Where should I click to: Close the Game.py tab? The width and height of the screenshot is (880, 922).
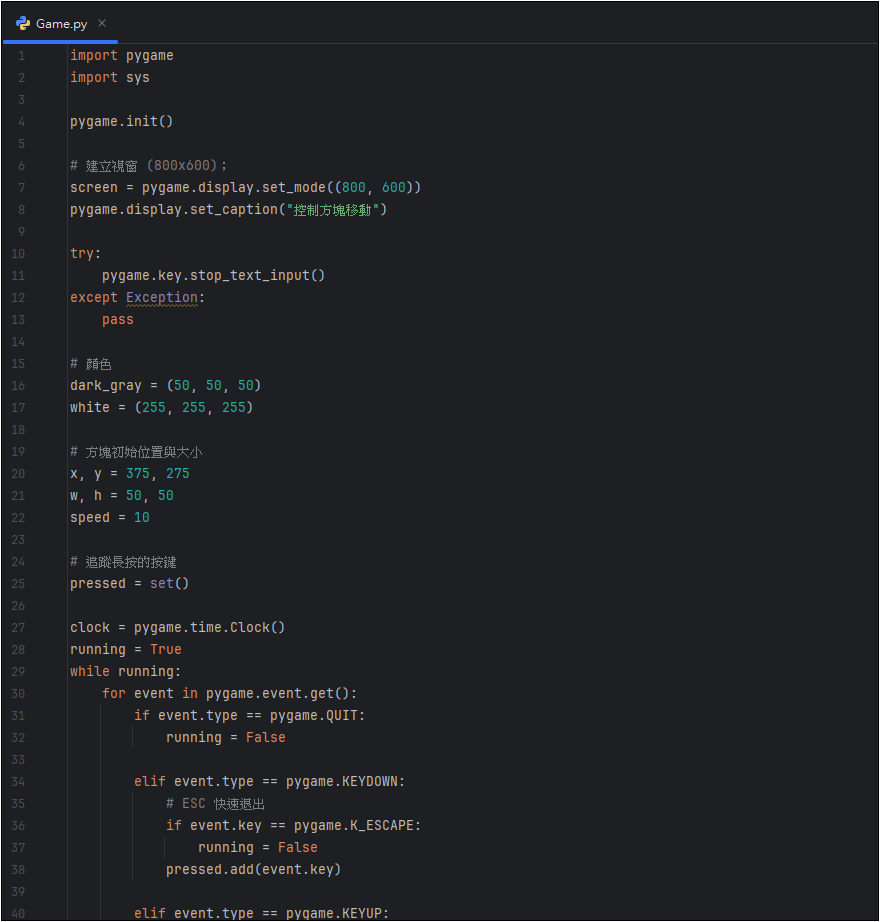(102, 23)
